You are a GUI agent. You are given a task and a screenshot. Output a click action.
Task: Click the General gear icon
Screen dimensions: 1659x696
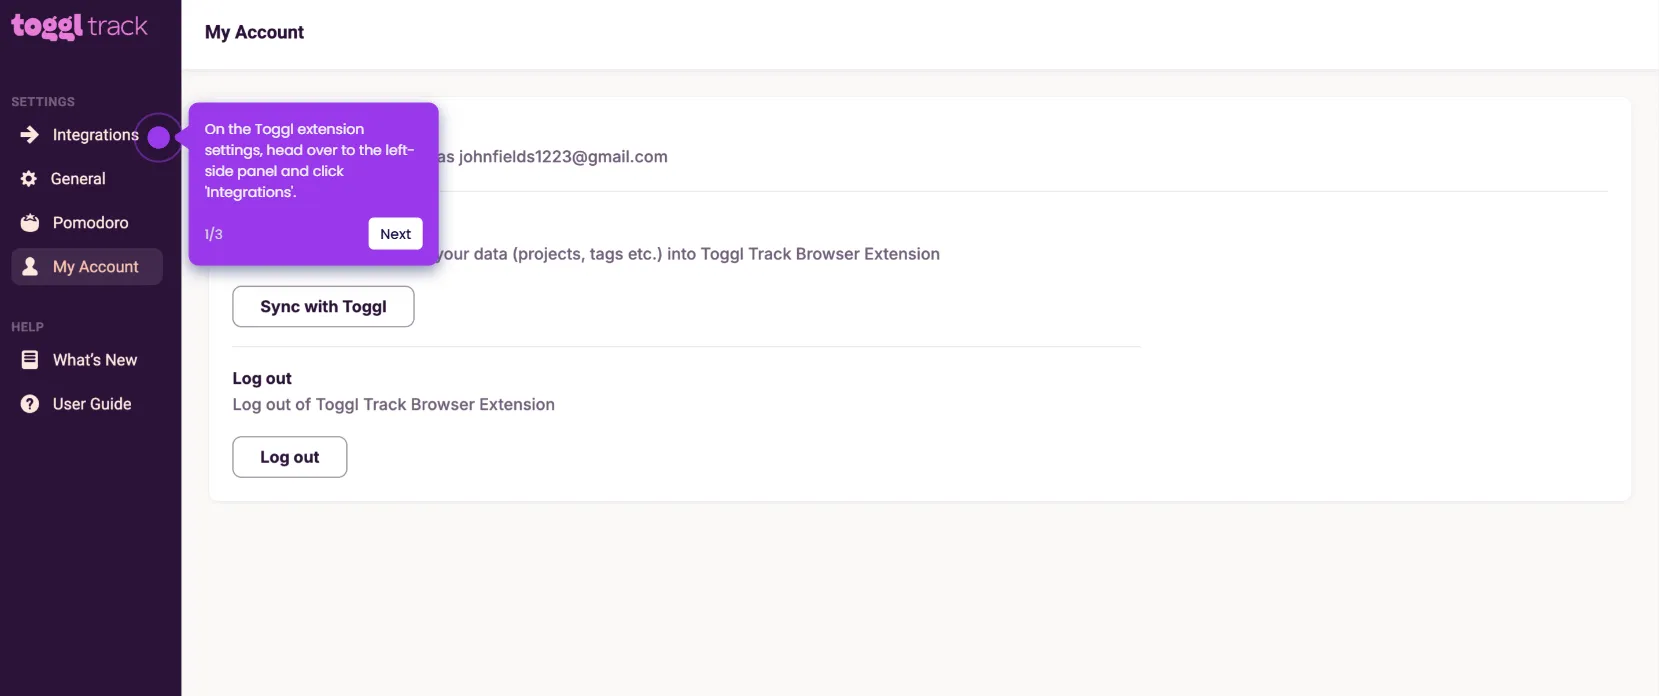29,179
